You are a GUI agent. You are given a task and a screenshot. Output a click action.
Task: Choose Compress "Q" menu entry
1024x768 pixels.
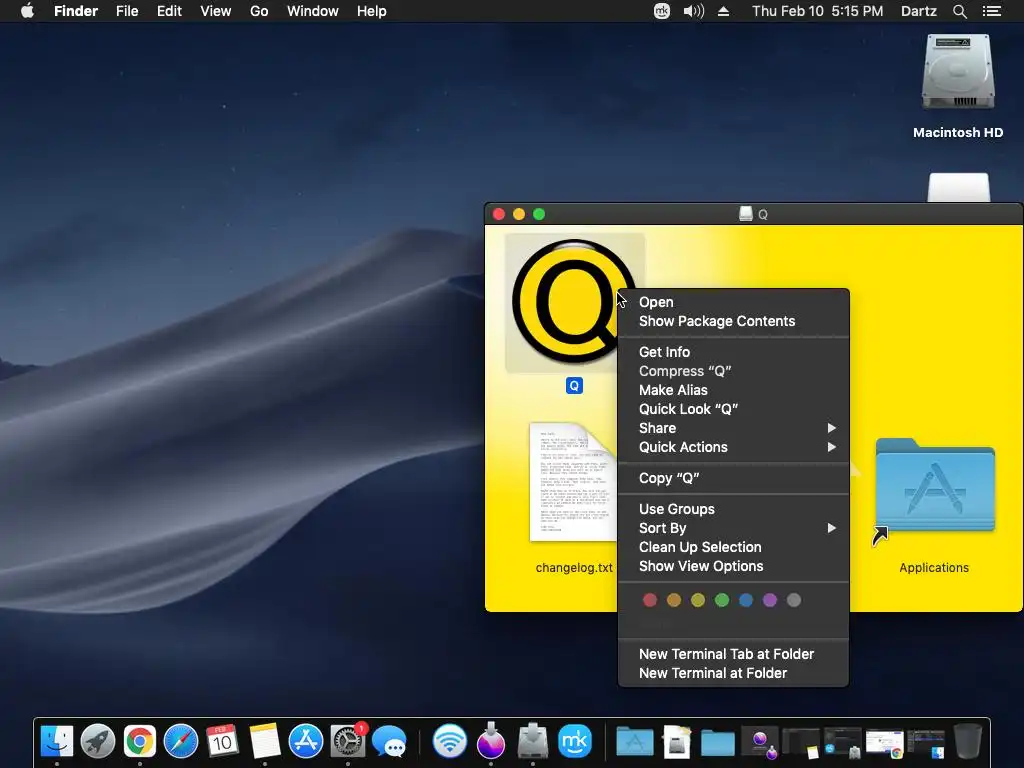pos(733,371)
